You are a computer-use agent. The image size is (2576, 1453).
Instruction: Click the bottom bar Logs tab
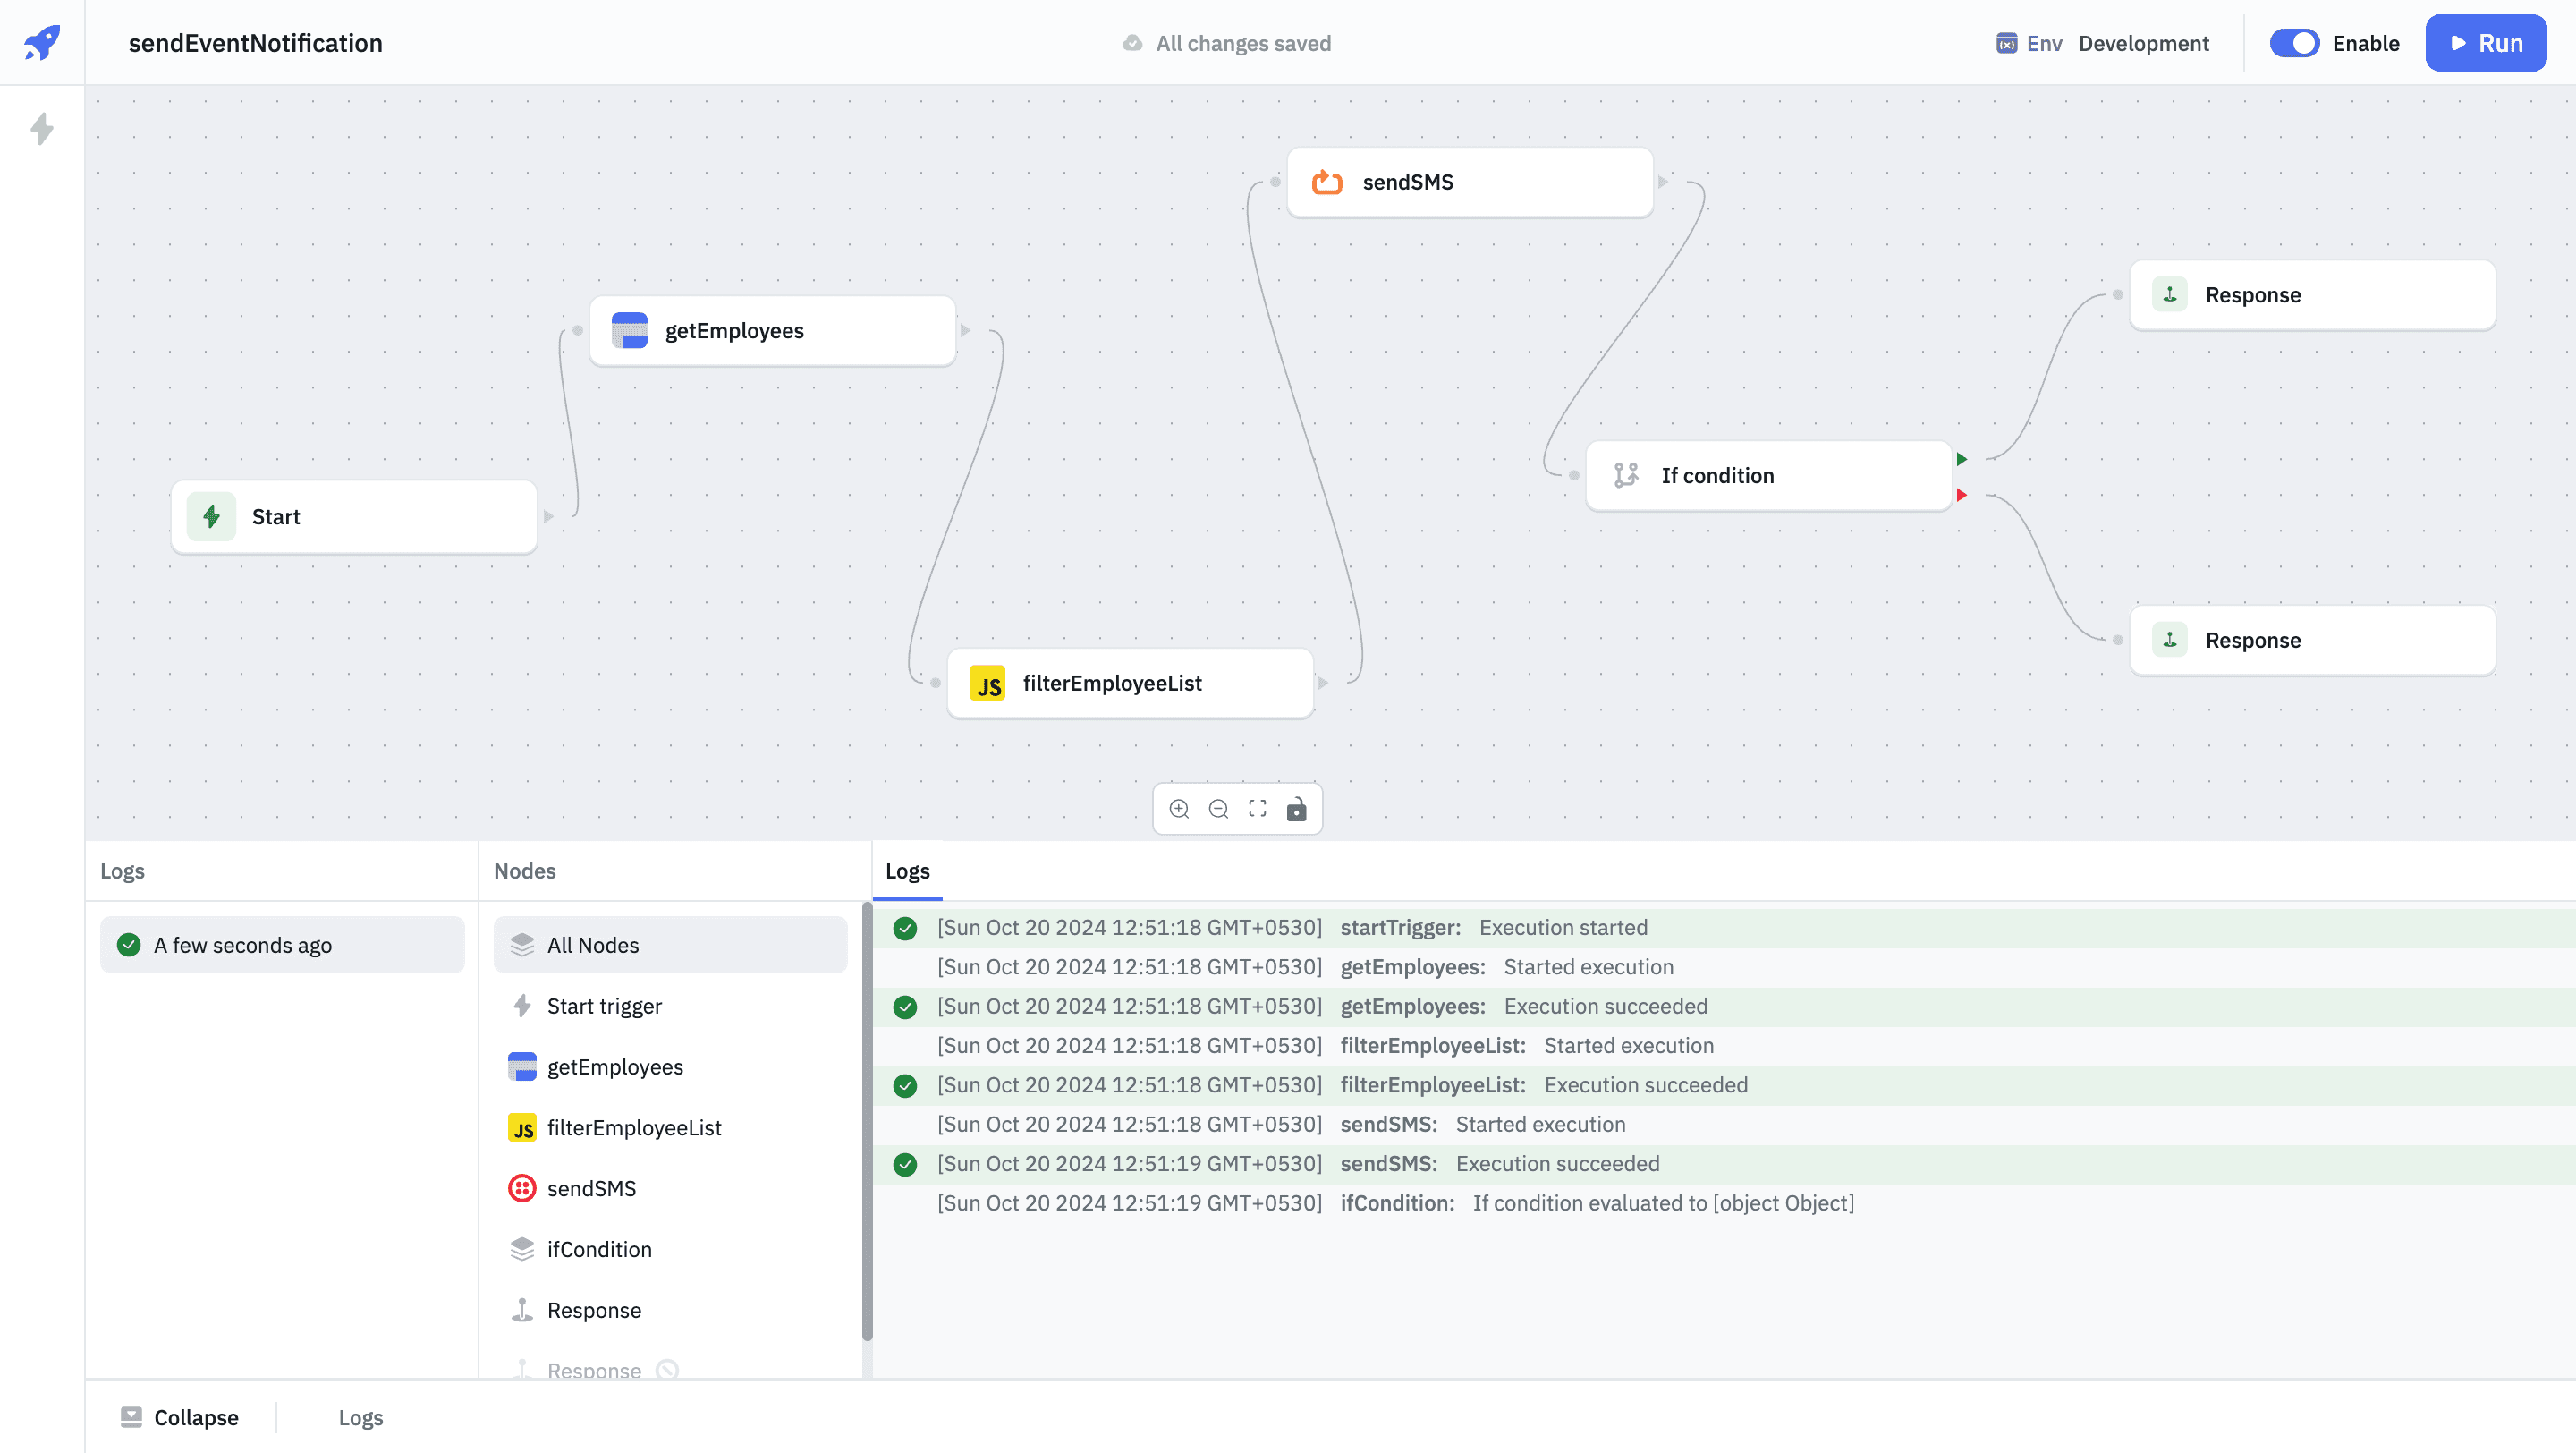(360, 1417)
